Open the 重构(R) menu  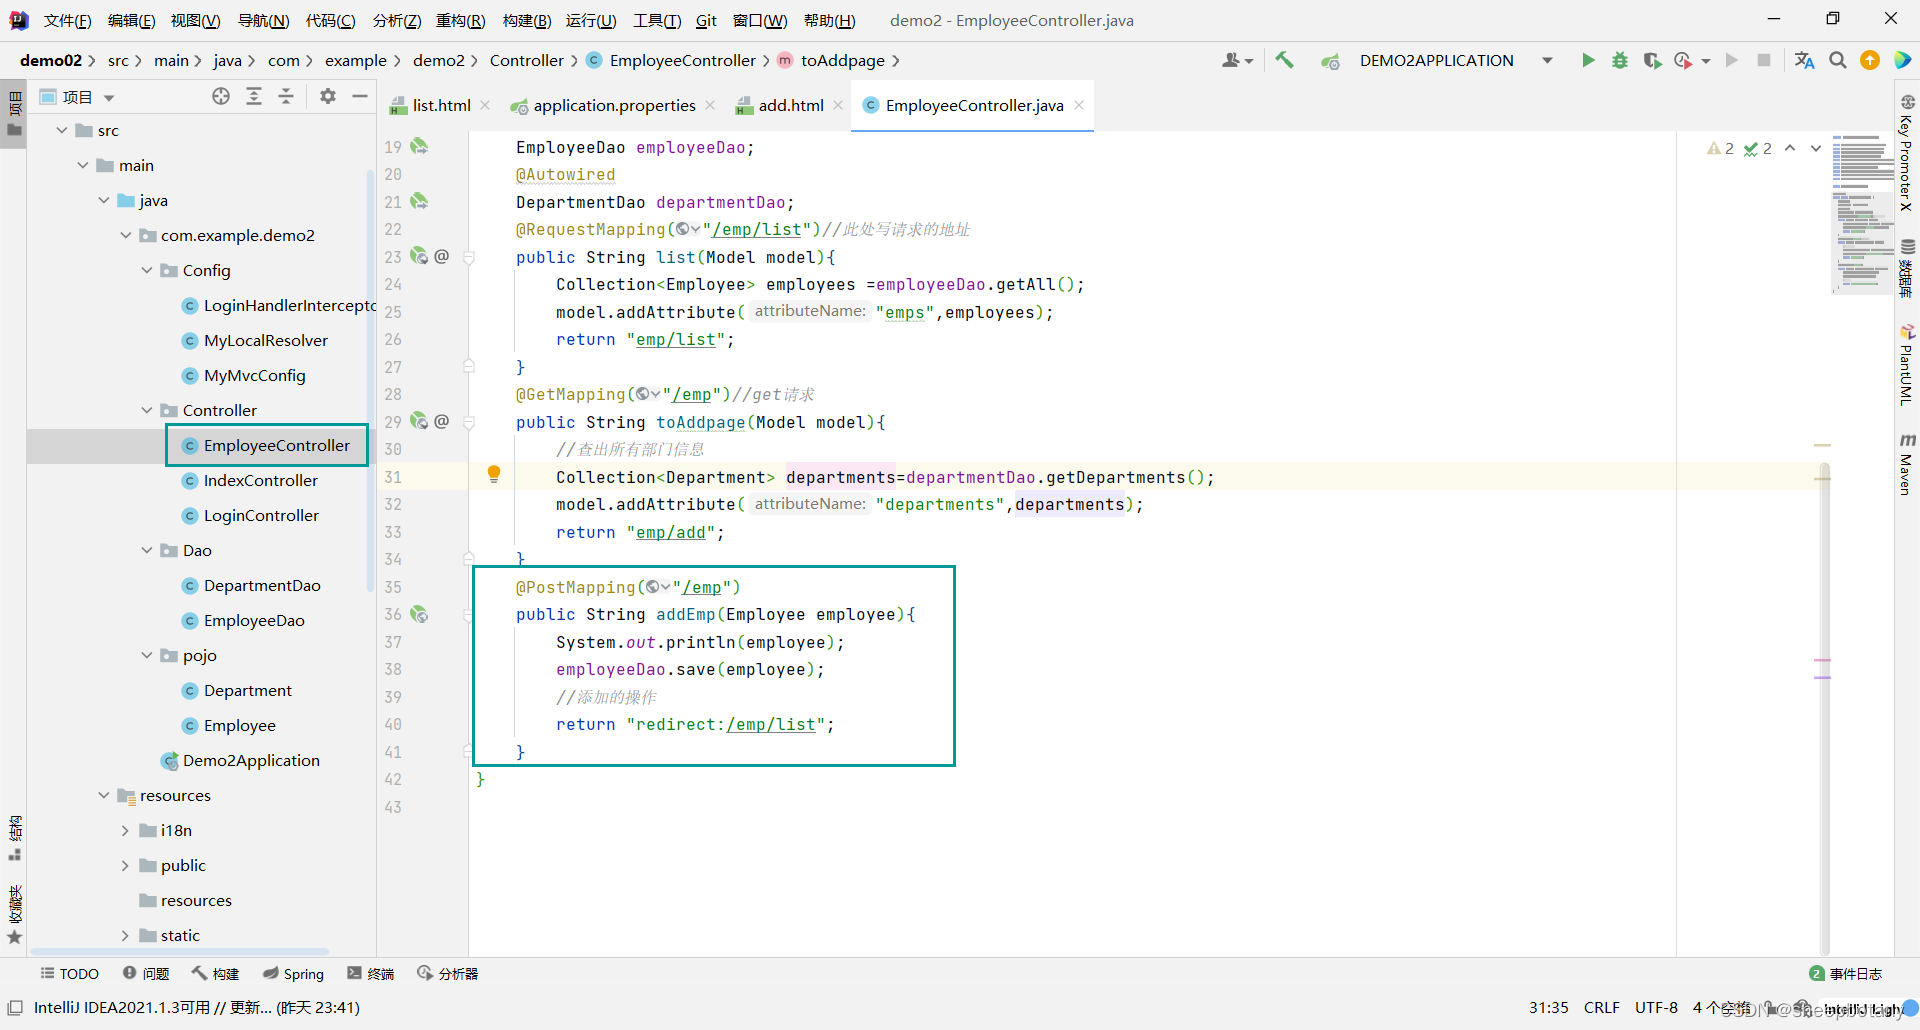(x=461, y=20)
